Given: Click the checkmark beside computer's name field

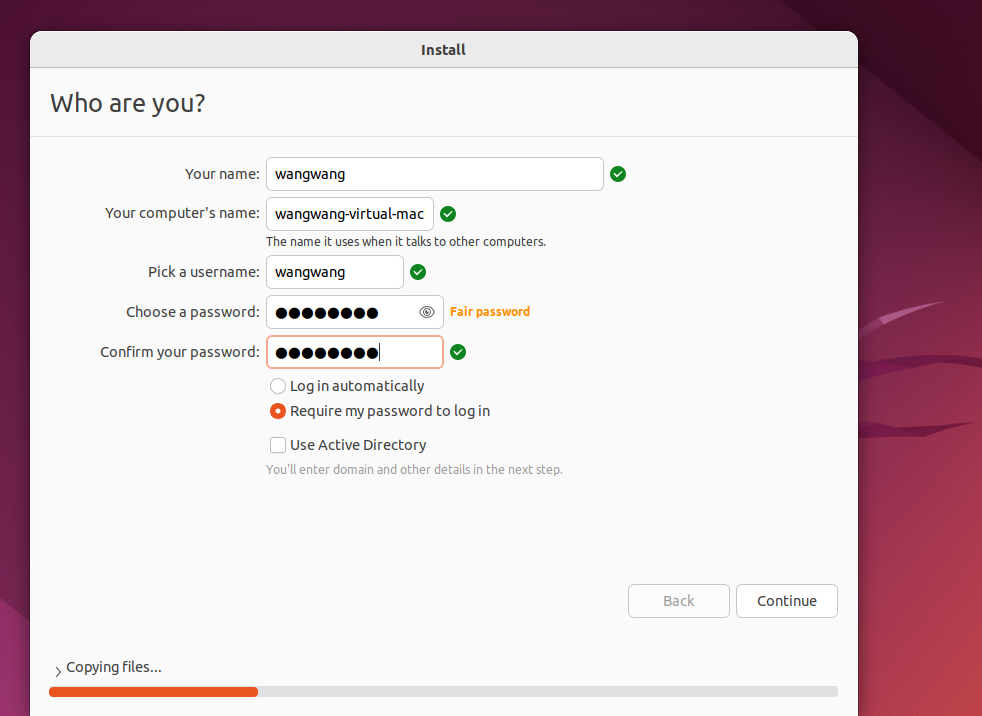Looking at the screenshot, I should (x=448, y=214).
